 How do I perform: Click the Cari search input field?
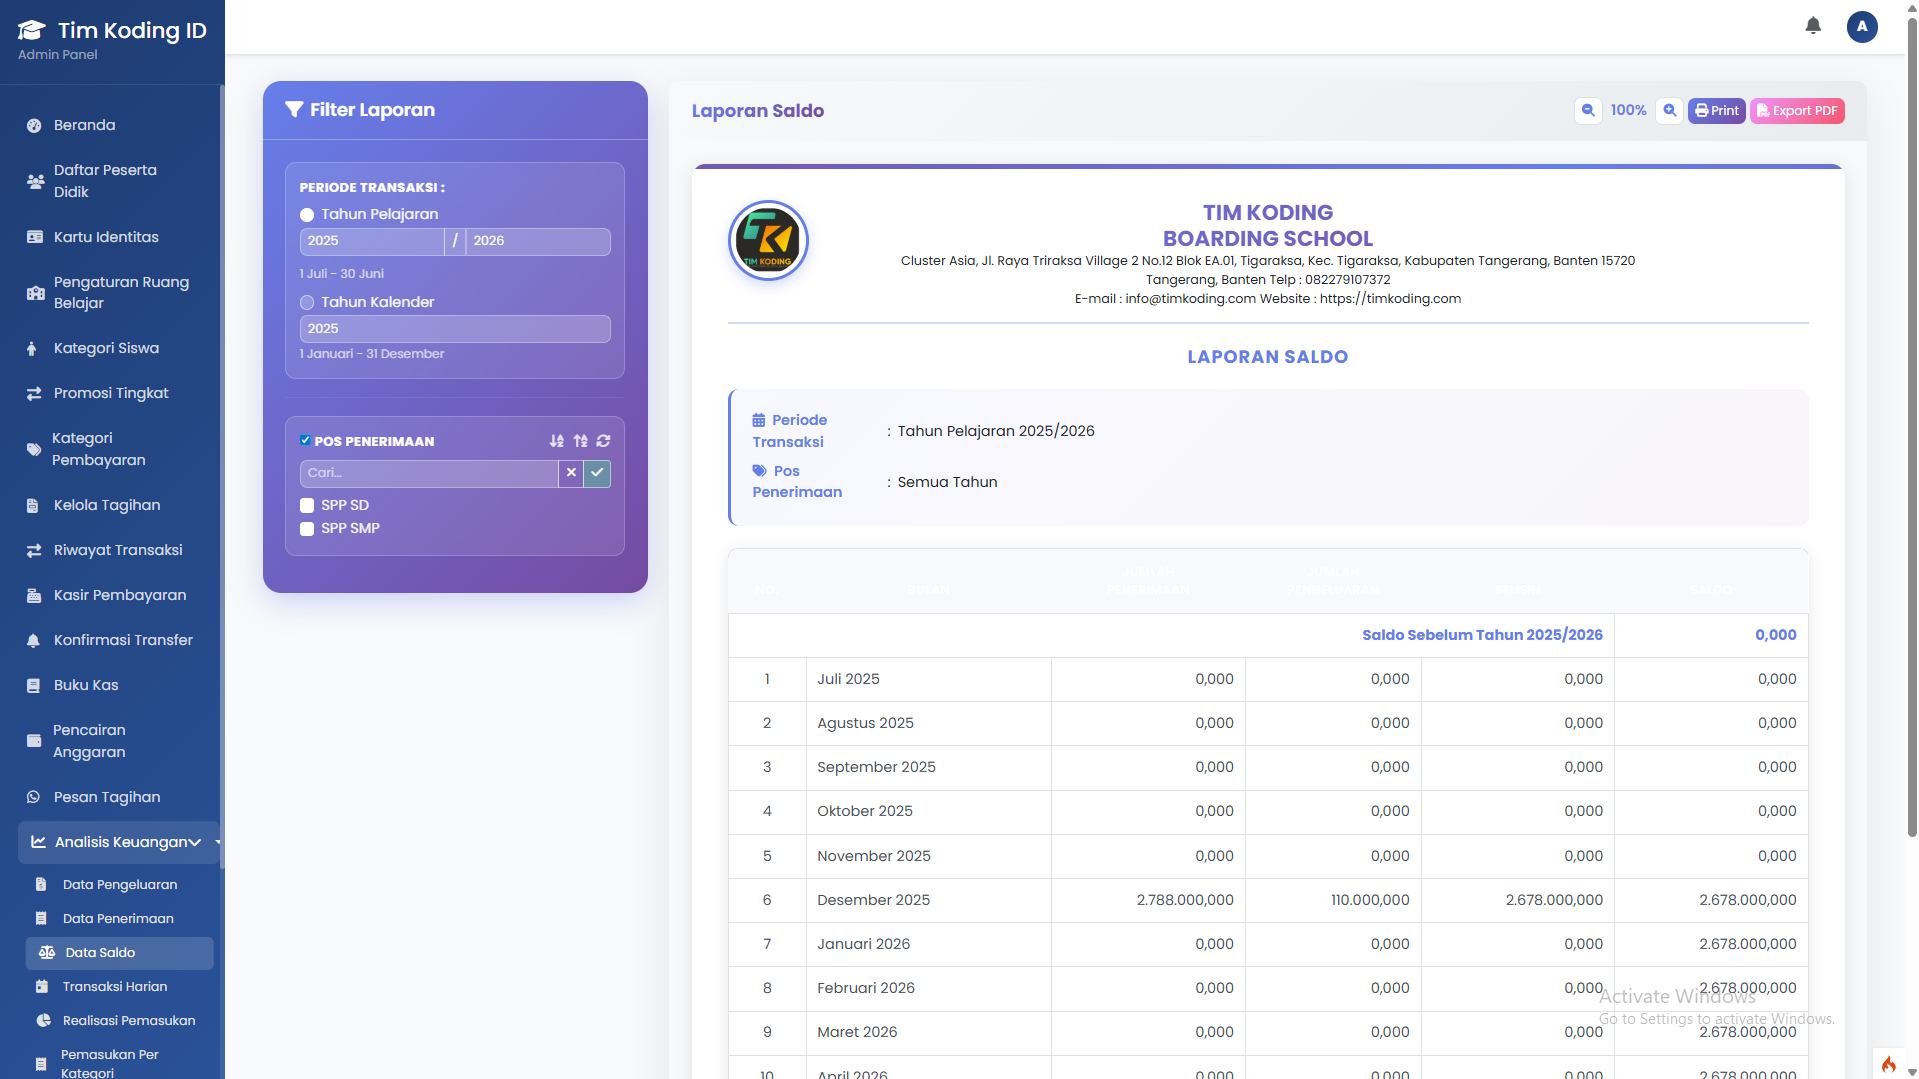pyautogui.click(x=428, y=473)
